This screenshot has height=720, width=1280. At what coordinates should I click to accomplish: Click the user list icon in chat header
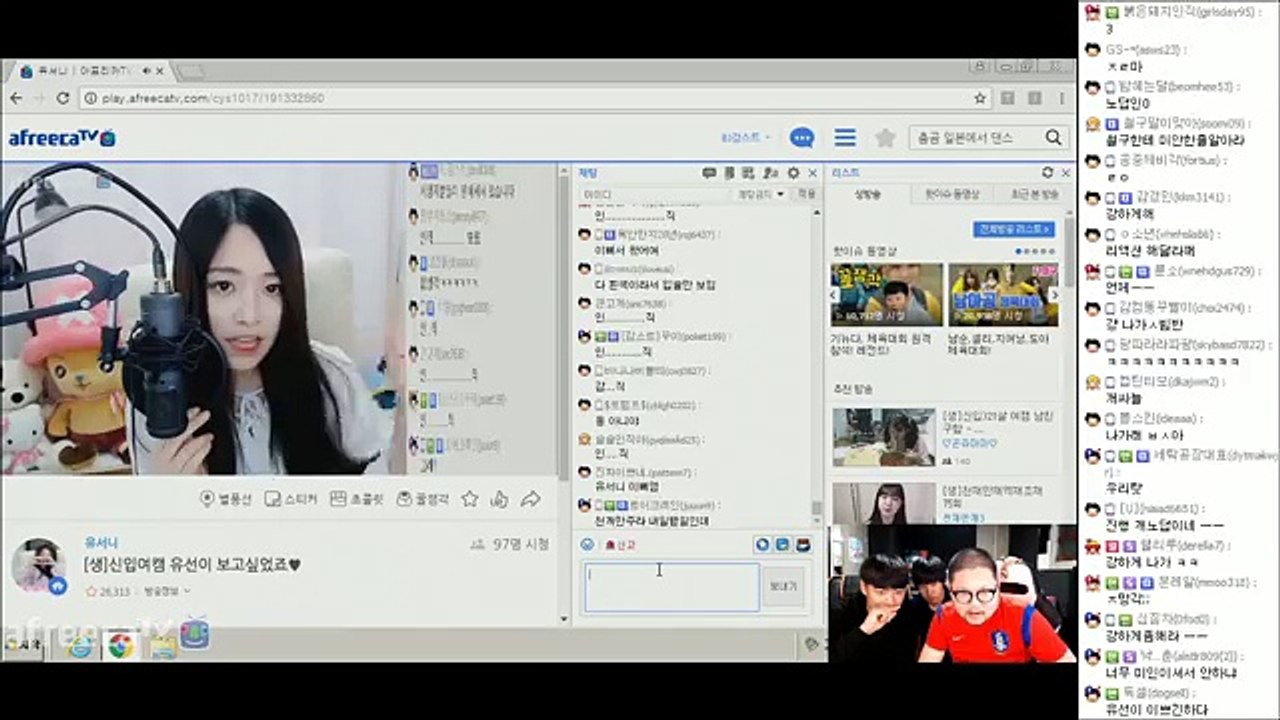click(x=770, y=173)
